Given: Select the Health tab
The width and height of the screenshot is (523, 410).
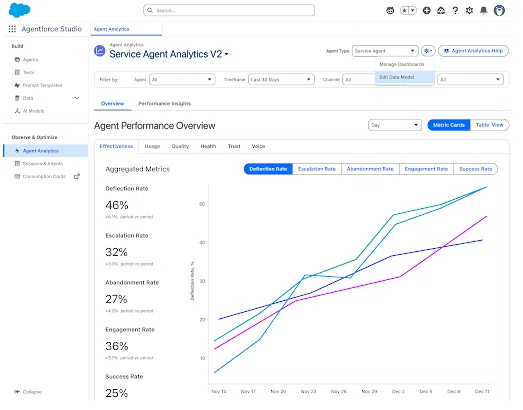Looking at the screenshot, I should [x=208, y=146].
